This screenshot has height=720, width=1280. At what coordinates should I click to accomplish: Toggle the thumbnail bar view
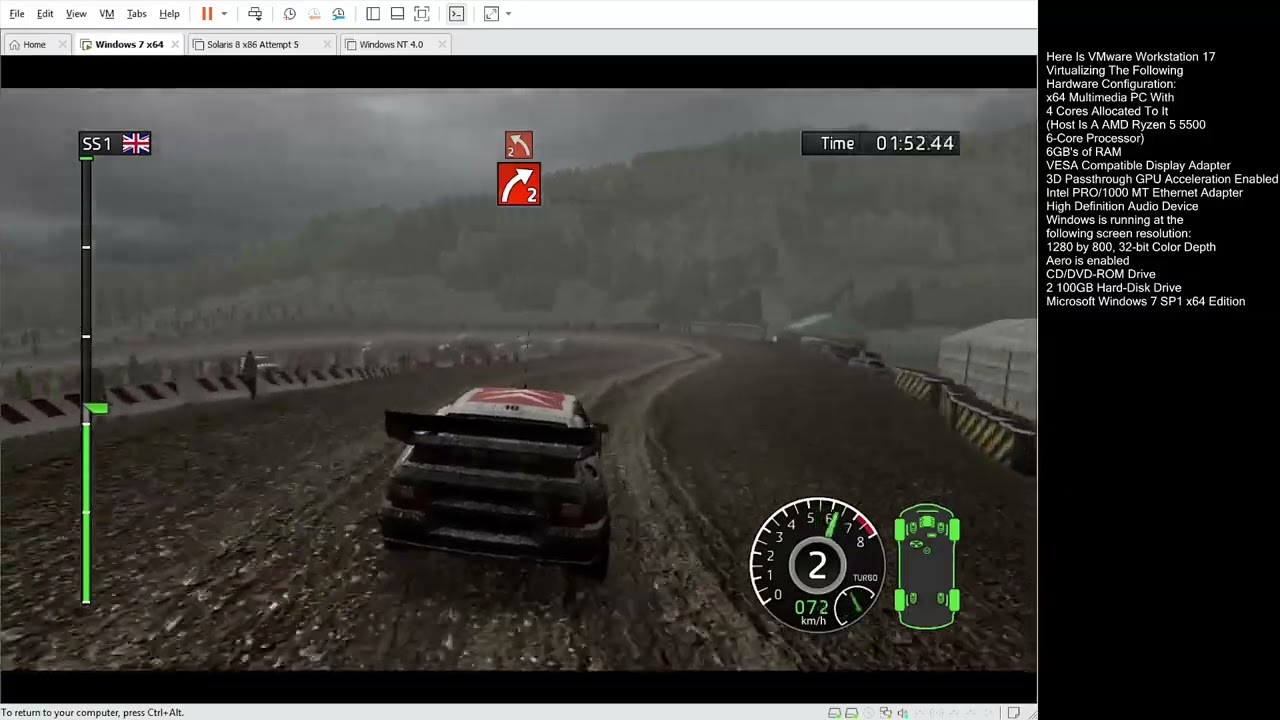click(x=397, y=14)
